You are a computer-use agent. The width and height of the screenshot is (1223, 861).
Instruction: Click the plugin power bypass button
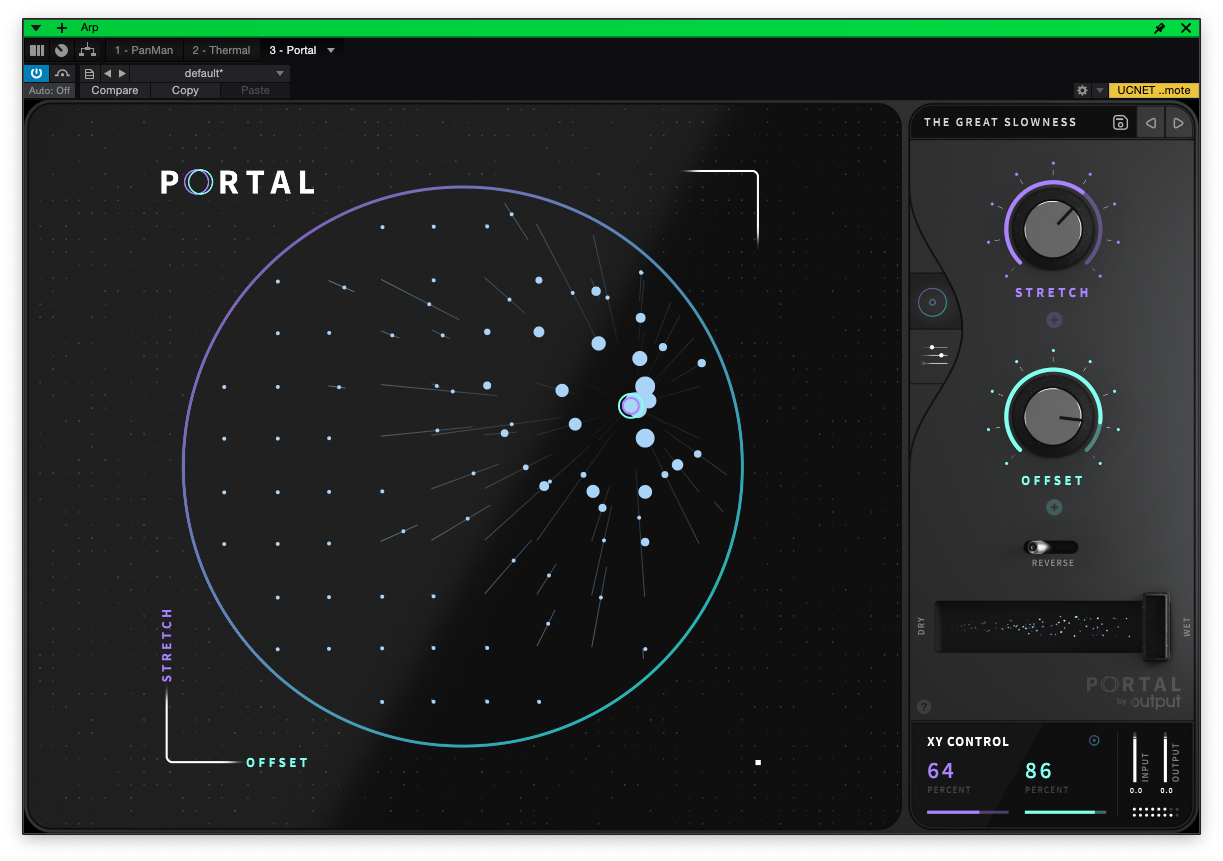tap(36, 73)
